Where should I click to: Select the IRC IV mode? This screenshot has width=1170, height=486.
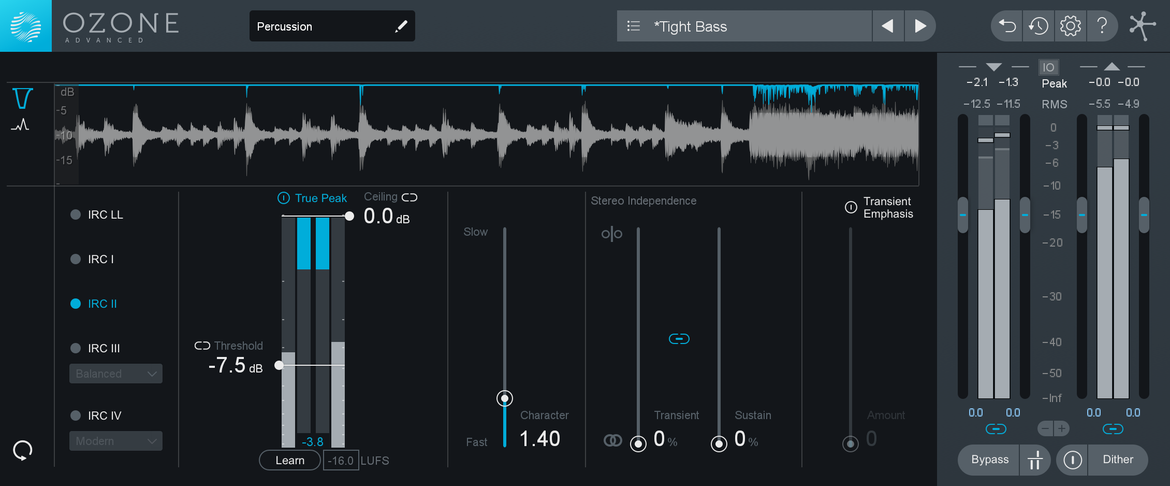96,416
